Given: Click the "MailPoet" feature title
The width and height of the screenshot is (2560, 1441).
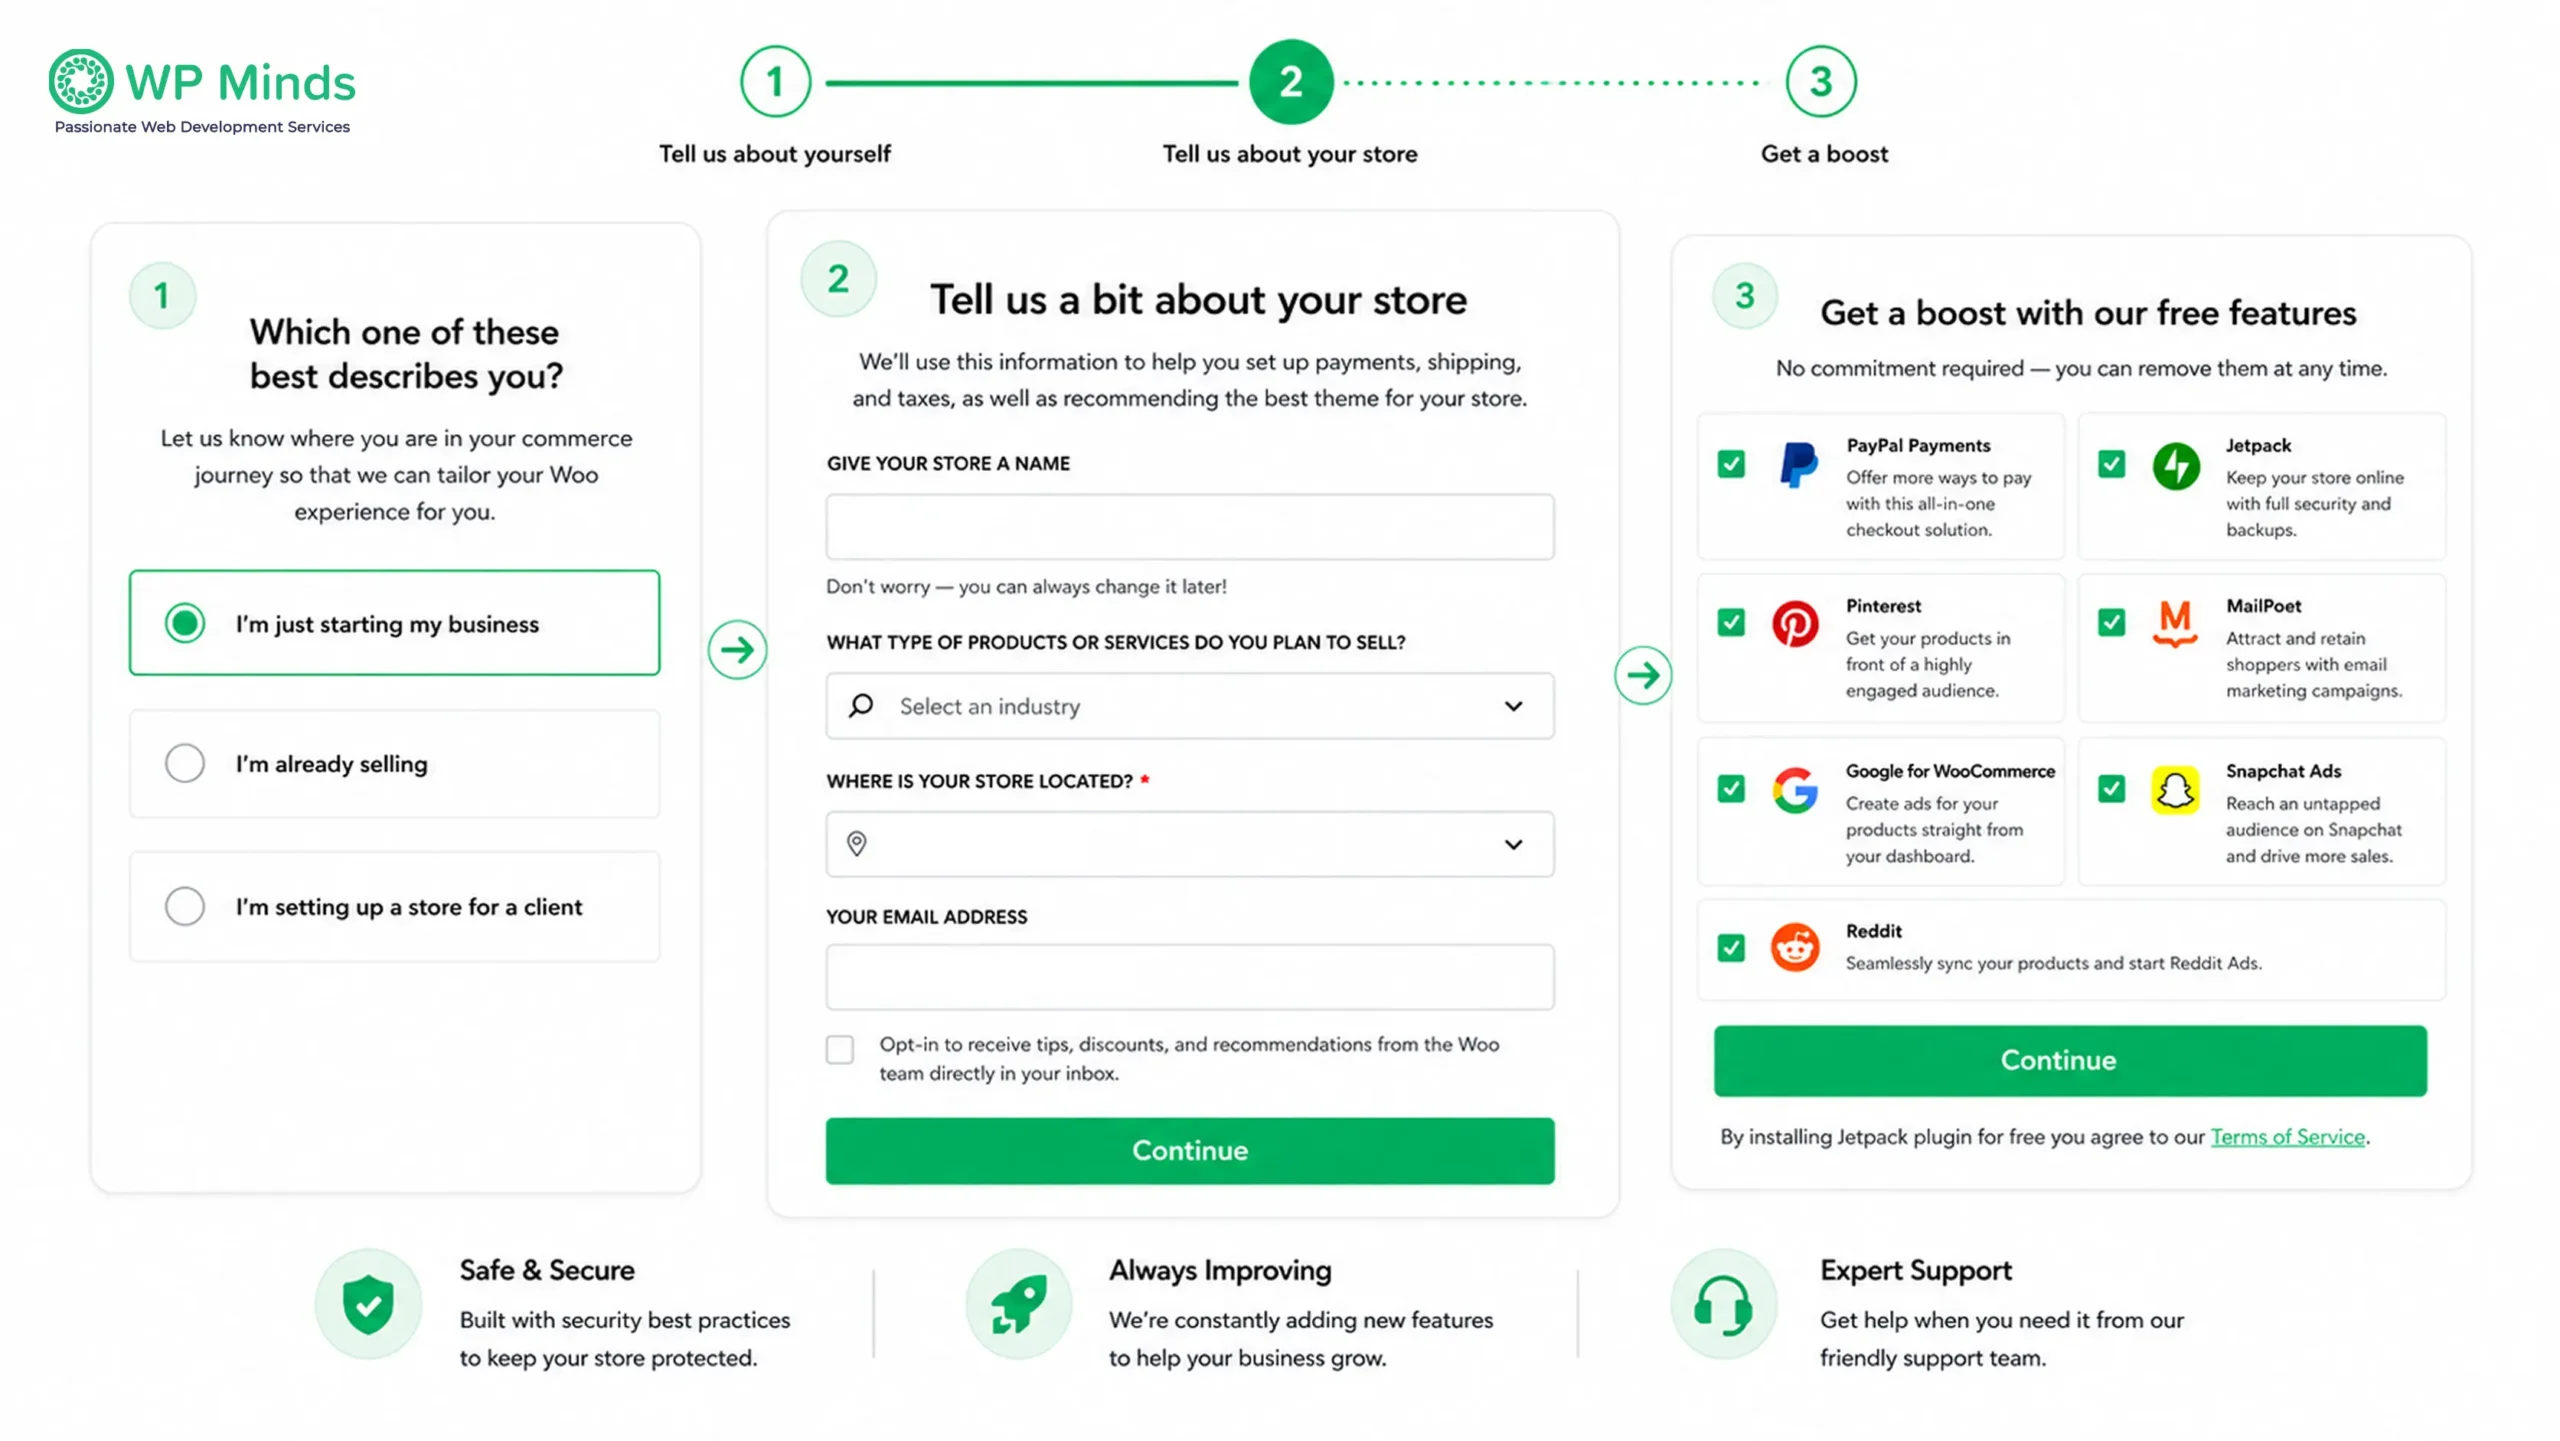Looking at the screenshot, I should coord(2263,606).
